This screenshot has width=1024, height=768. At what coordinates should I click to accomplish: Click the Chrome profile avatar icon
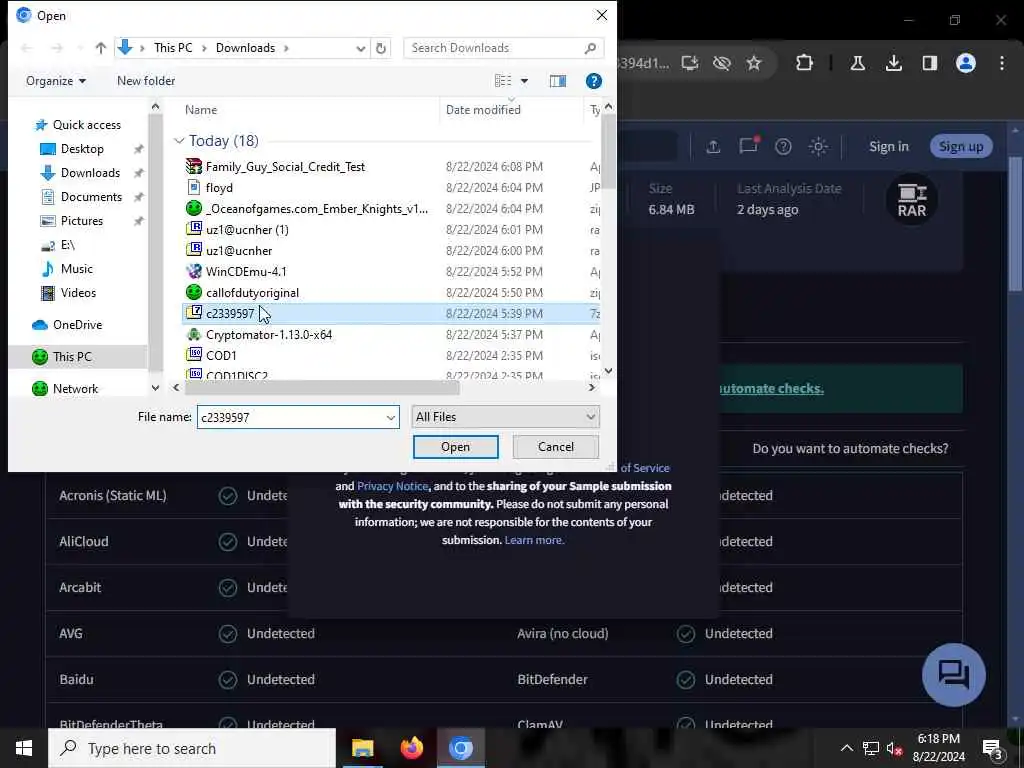click(x=966, y=63)
